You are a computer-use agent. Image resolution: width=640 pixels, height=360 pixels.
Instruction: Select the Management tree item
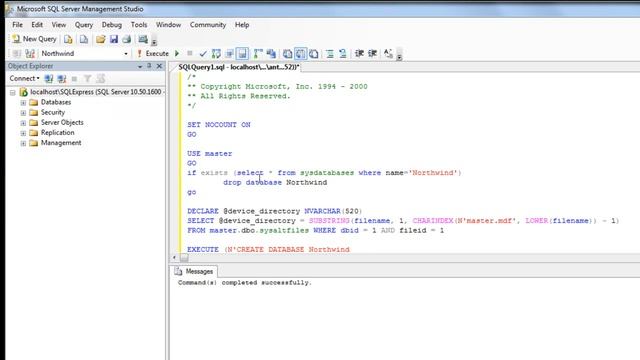pyautogui.click(x=61, y=143)
